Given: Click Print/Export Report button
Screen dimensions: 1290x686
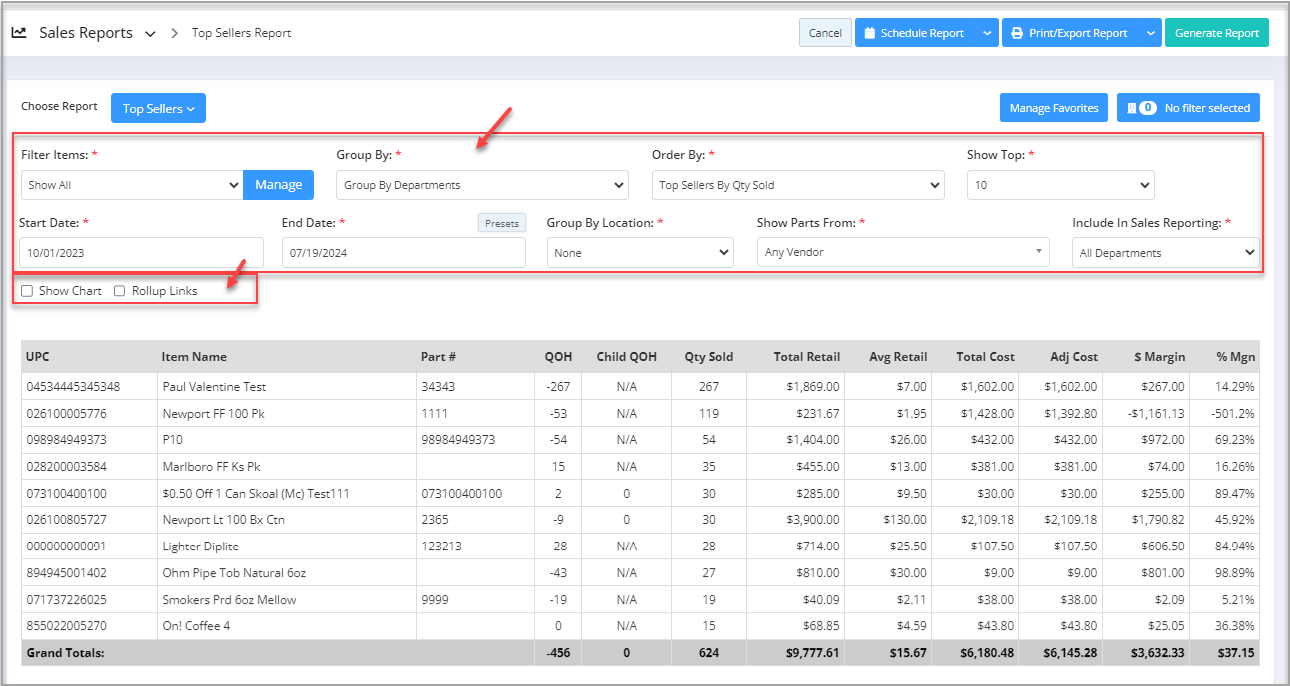Looking at the screenshot, I should point(1069,33).
